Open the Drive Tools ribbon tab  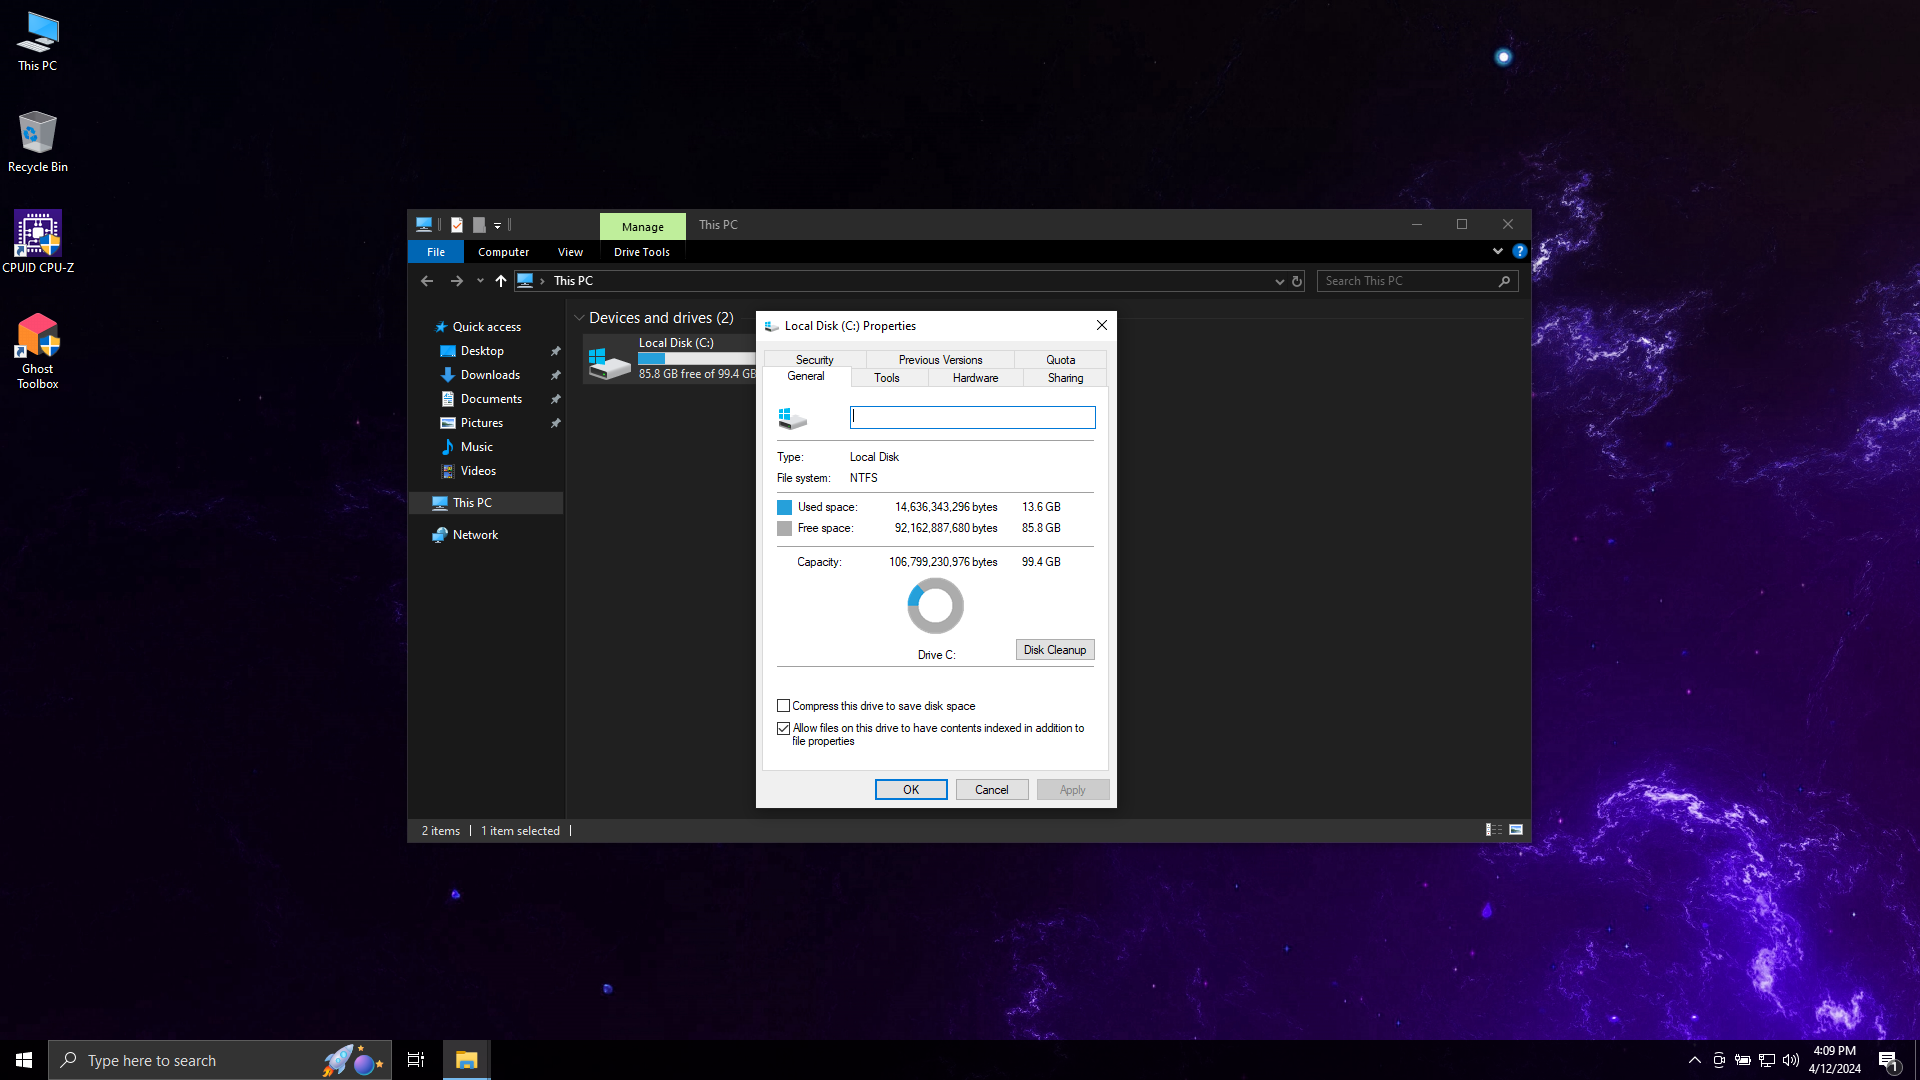641,252
